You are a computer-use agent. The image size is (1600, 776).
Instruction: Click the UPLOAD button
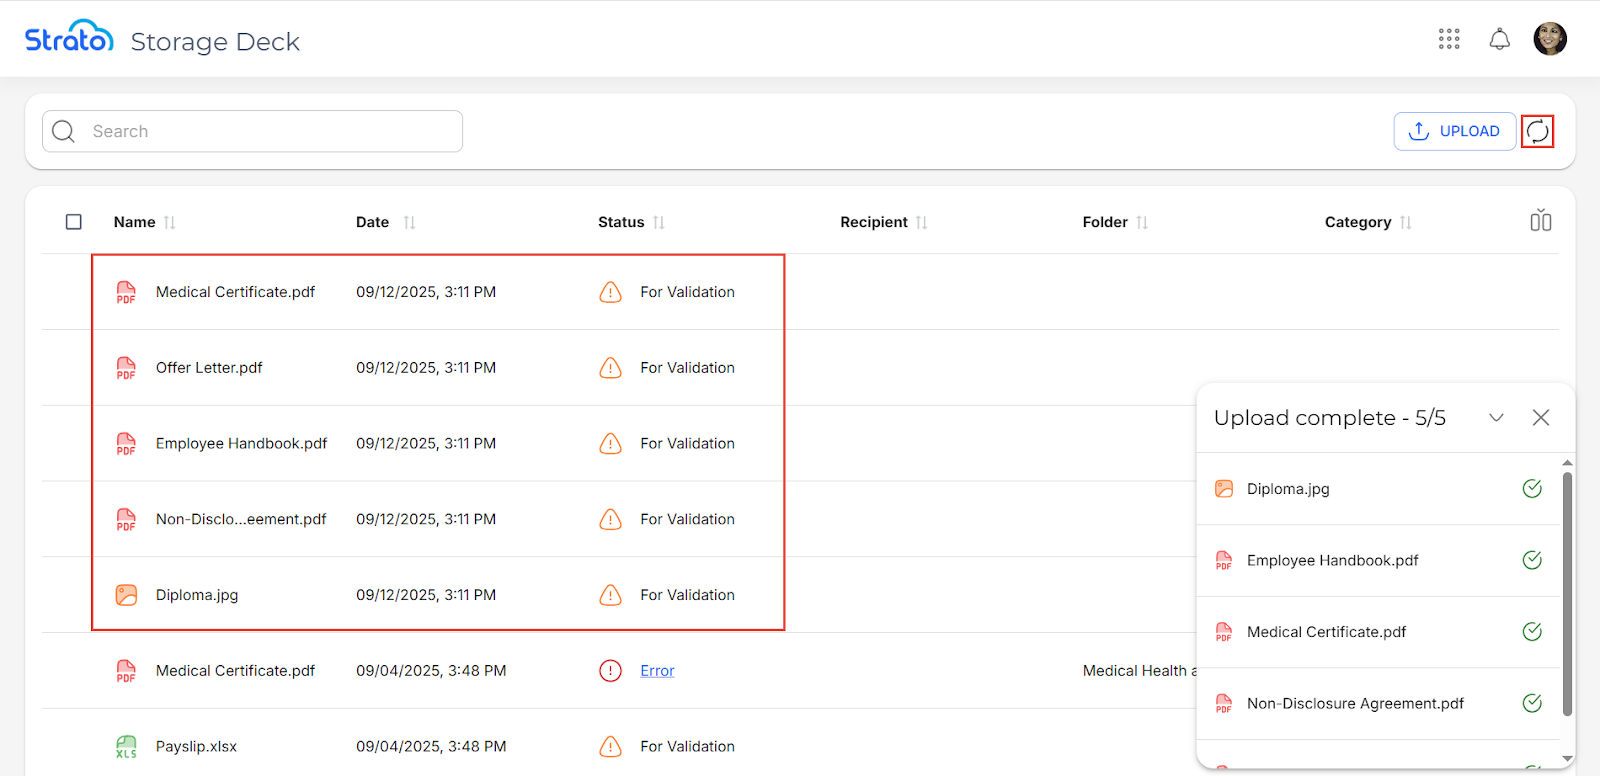pyautogui.click(x=1454, y=131)
